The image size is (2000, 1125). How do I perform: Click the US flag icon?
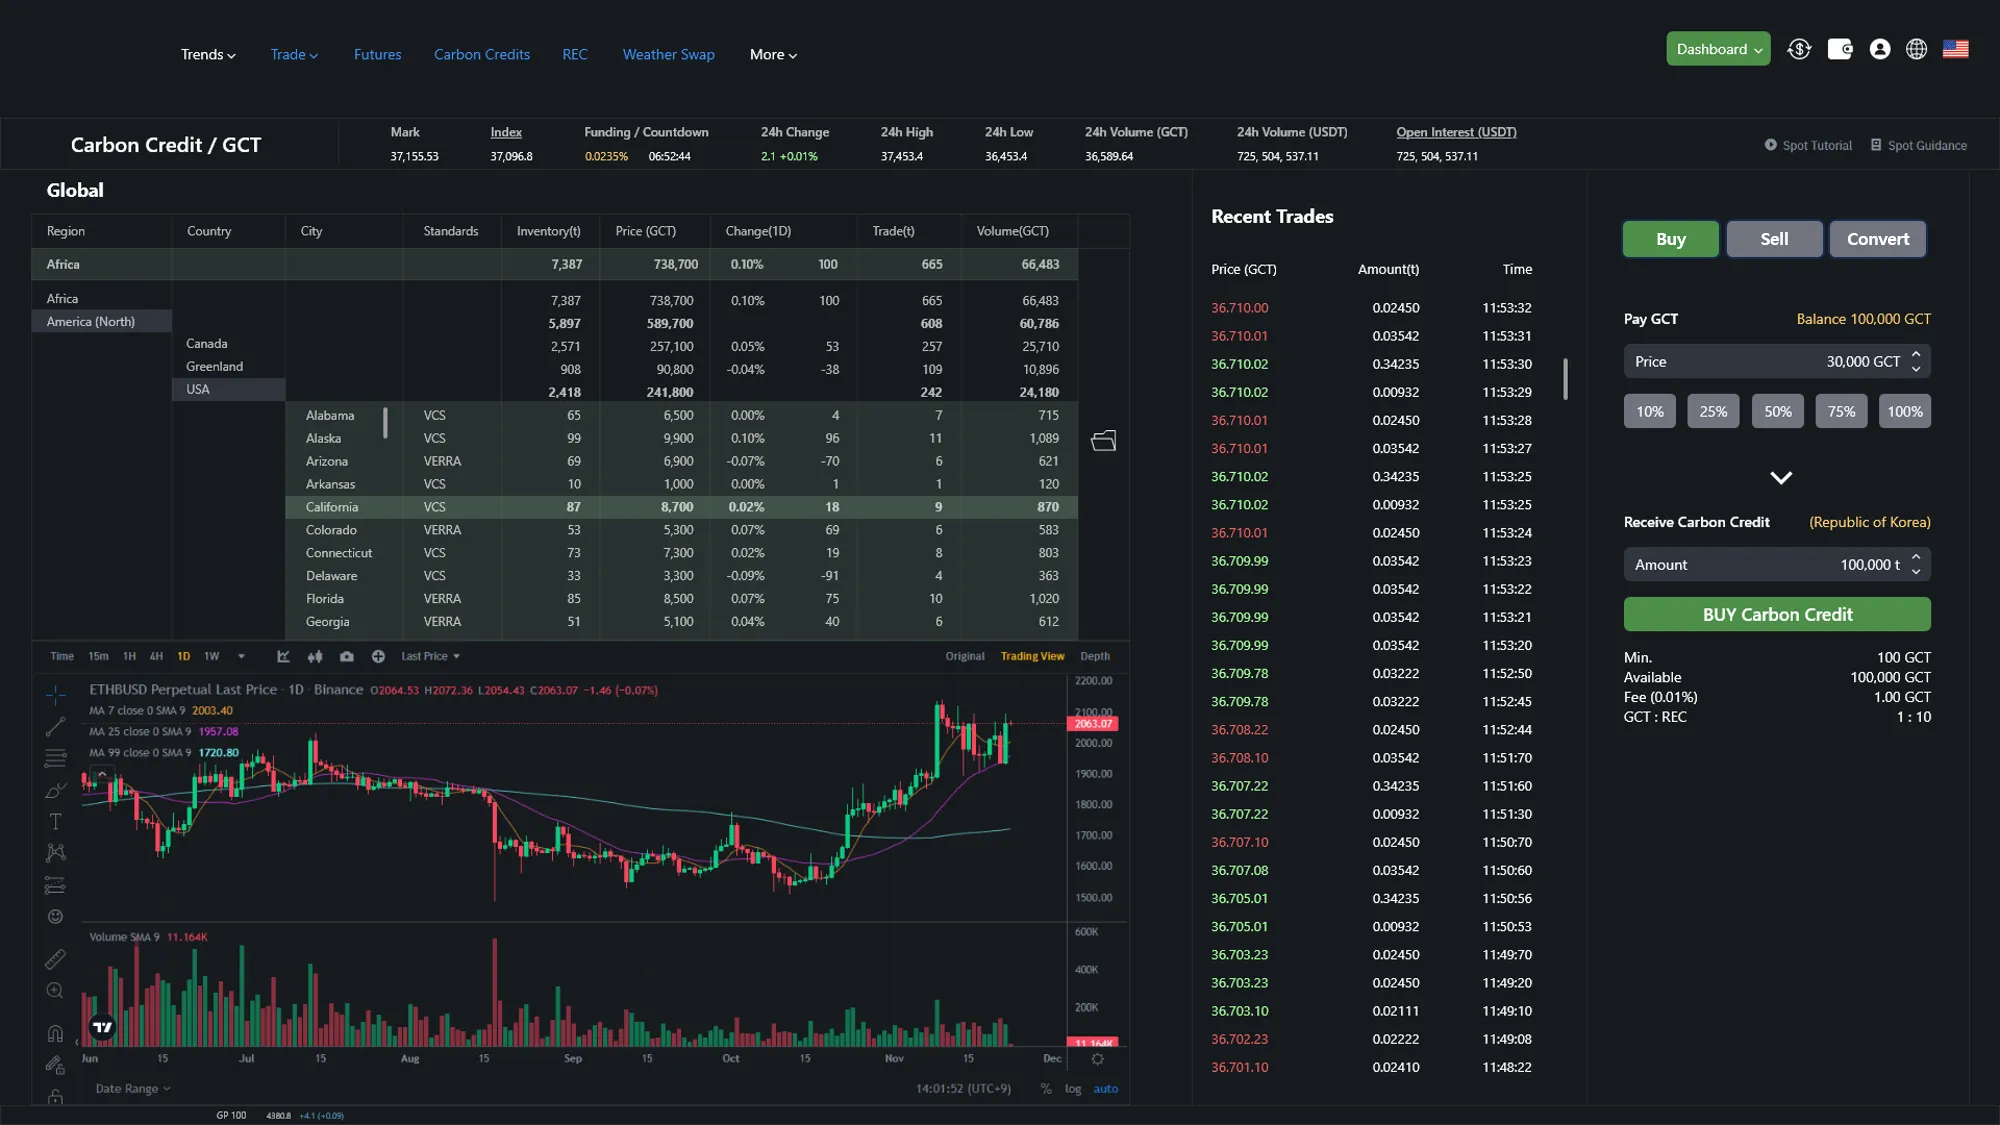click(1955, 49)
